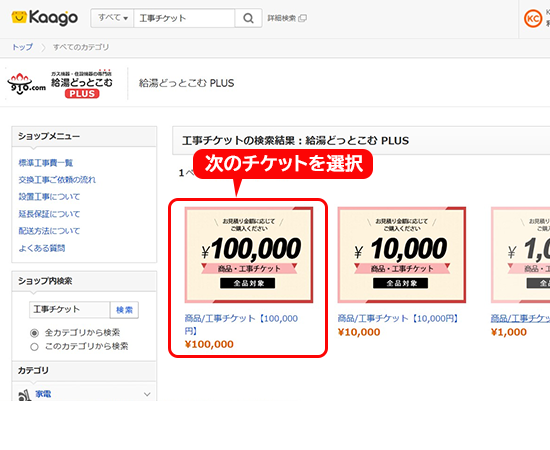Open 延長保証について menu item

tap(49, 214)
